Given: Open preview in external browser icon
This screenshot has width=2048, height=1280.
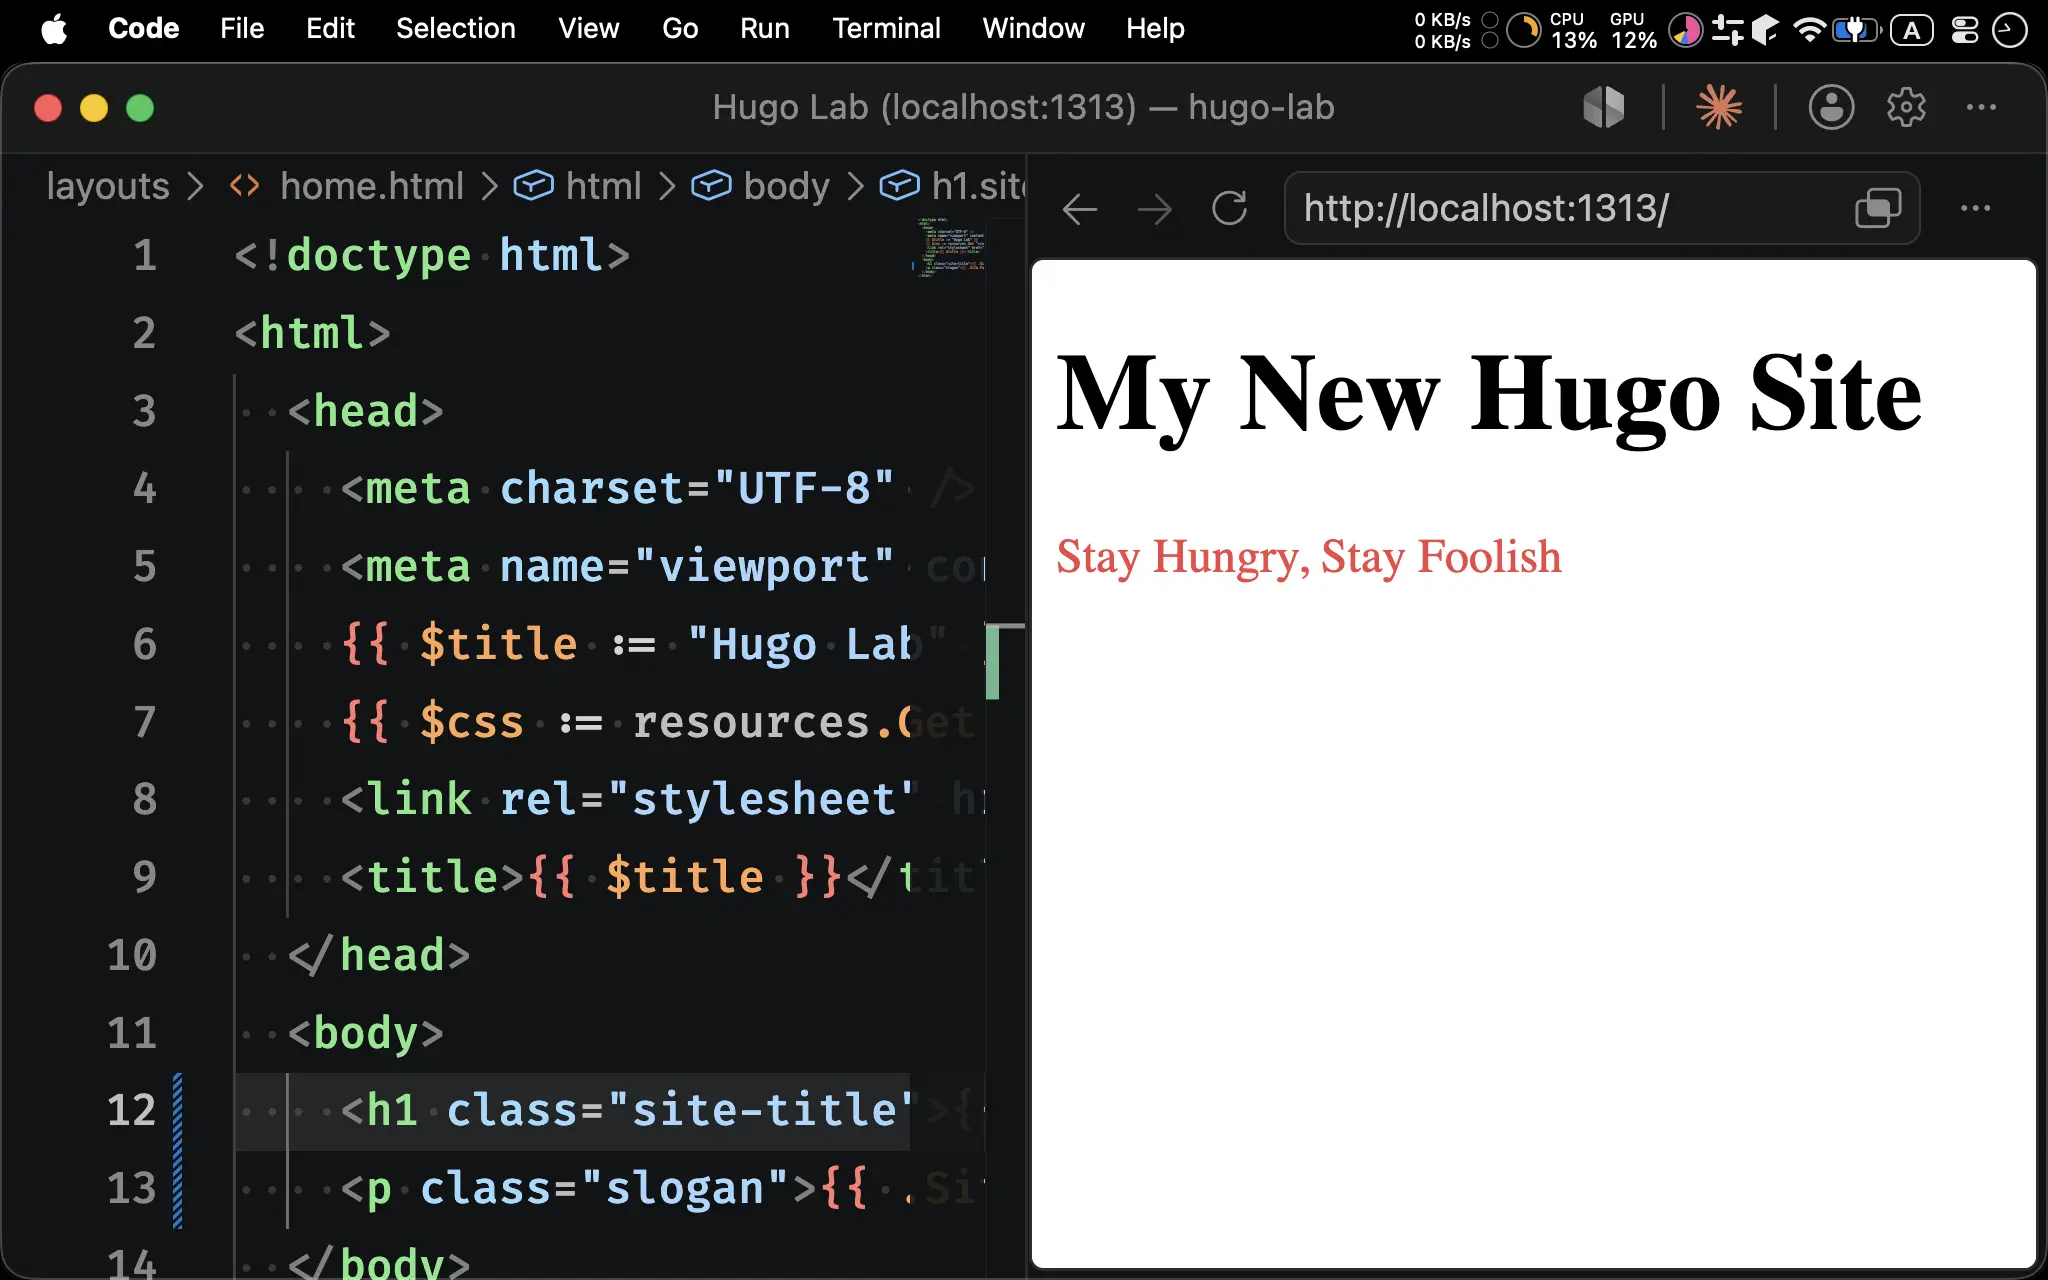Looking at the screenshot, I should tap(1878, 208).
